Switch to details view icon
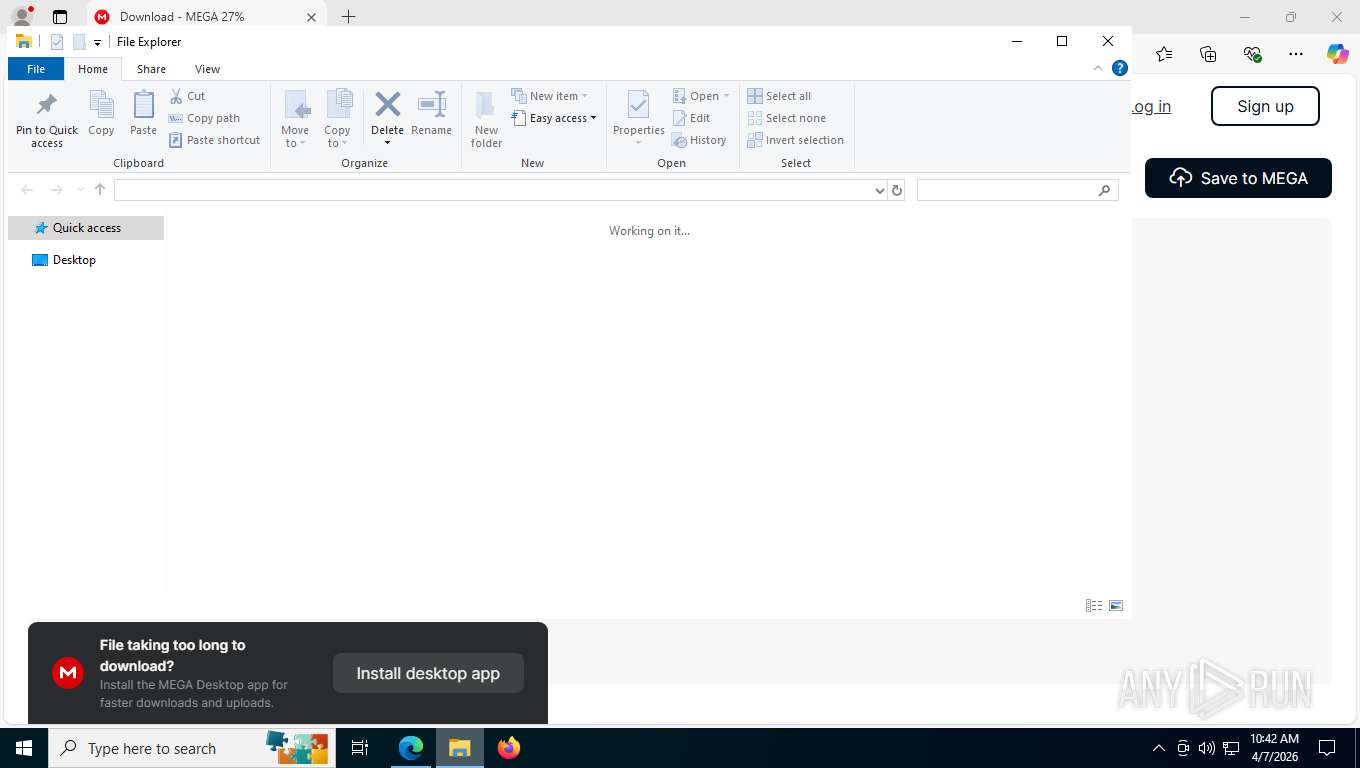 (x=1094, y=606)
